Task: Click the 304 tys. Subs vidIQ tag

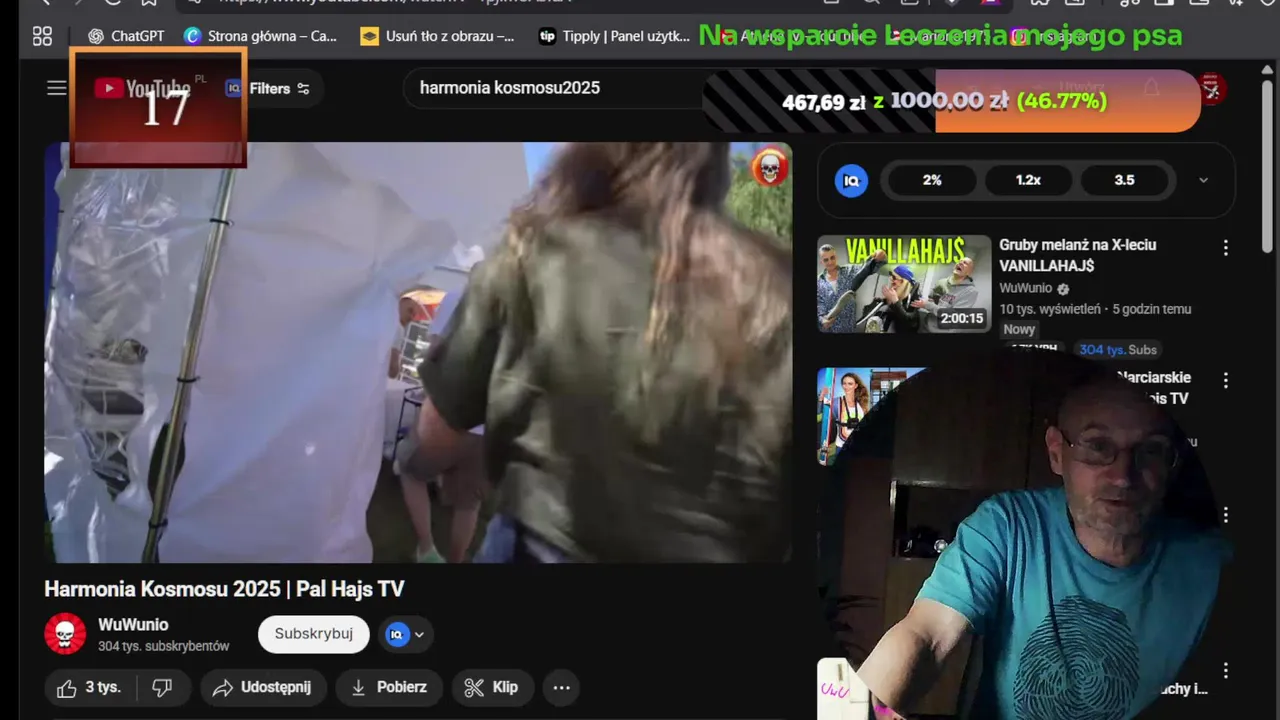Action: point(1118,349)
